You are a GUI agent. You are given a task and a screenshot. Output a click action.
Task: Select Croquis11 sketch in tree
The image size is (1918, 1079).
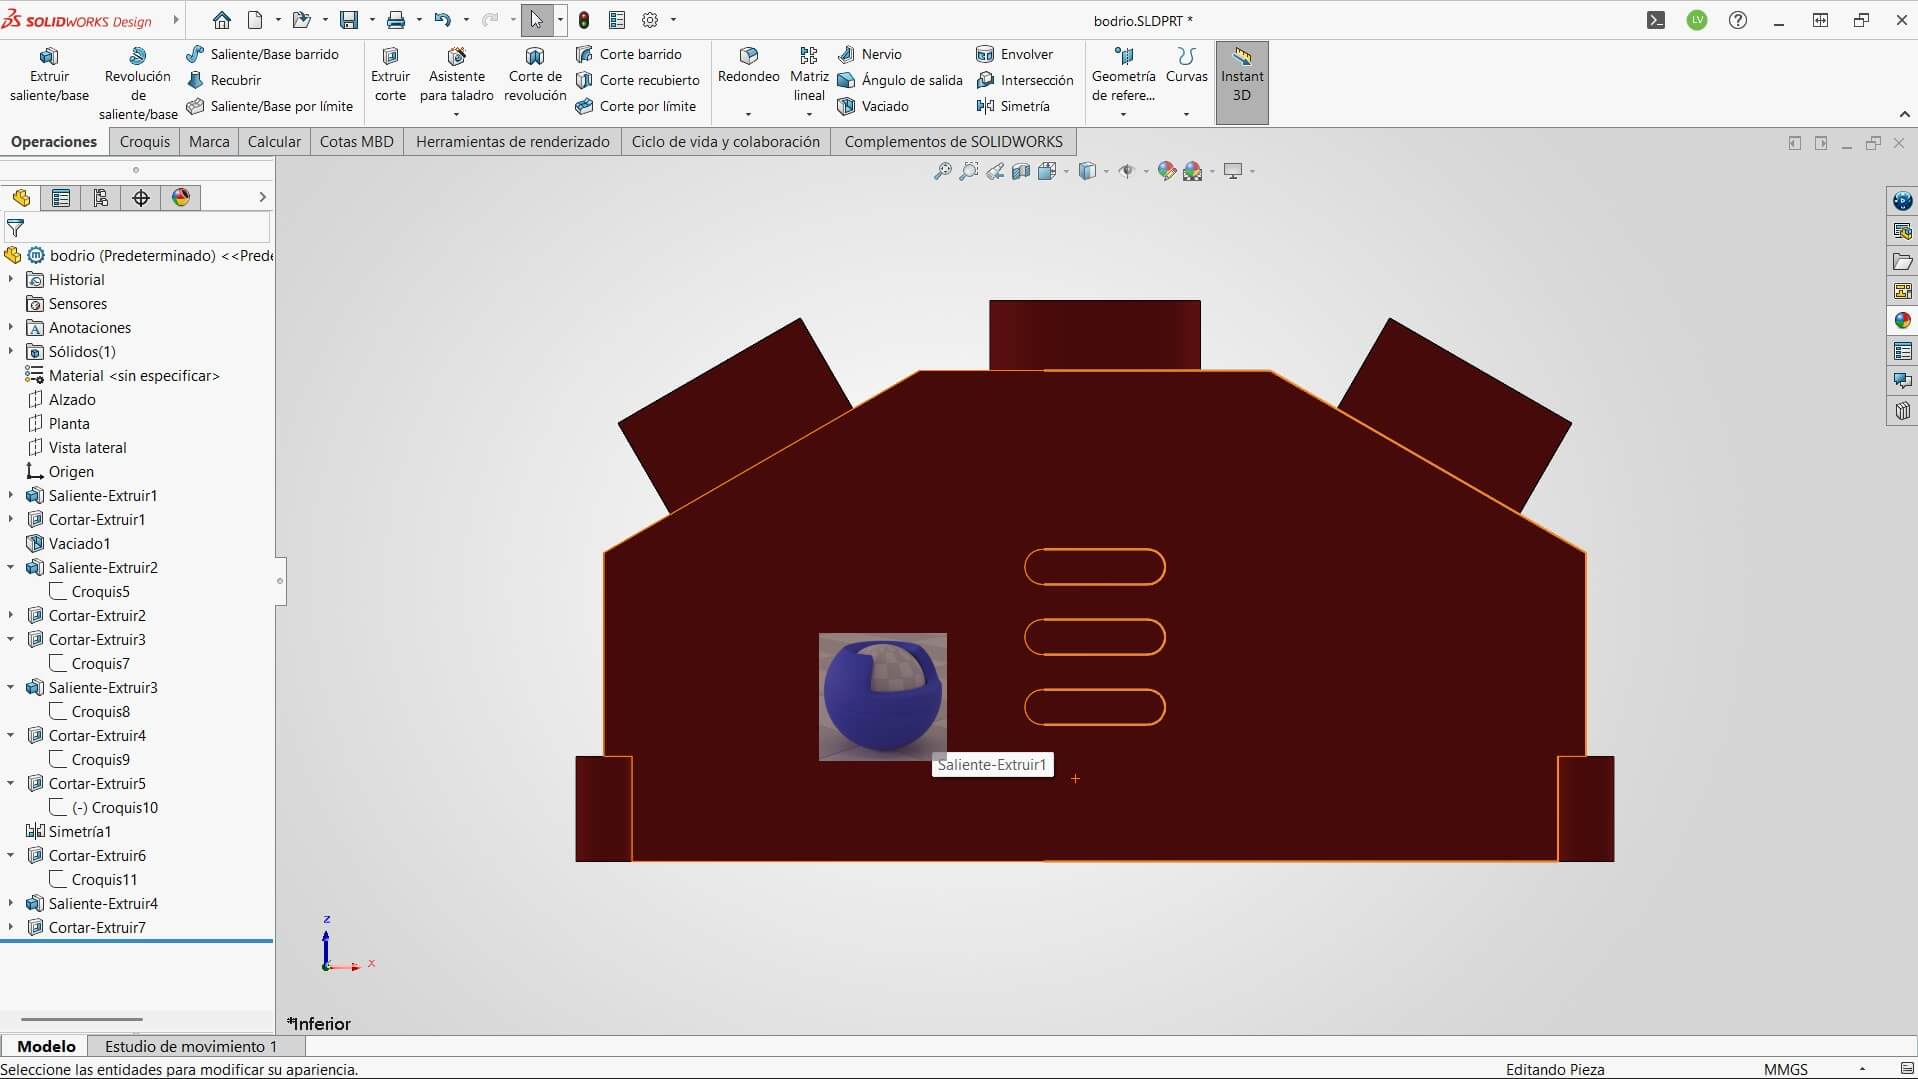coord(93,880)
